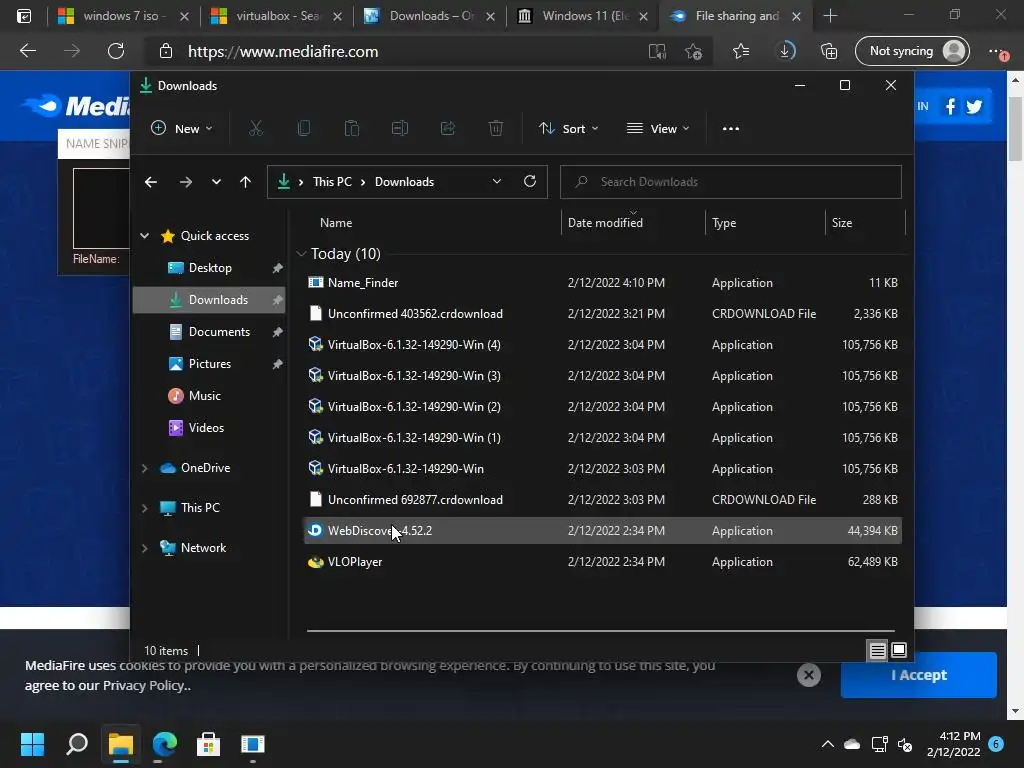Screen dimensions: 1024x768
Task: Open taskbar Search
Action: pos(77,744)
